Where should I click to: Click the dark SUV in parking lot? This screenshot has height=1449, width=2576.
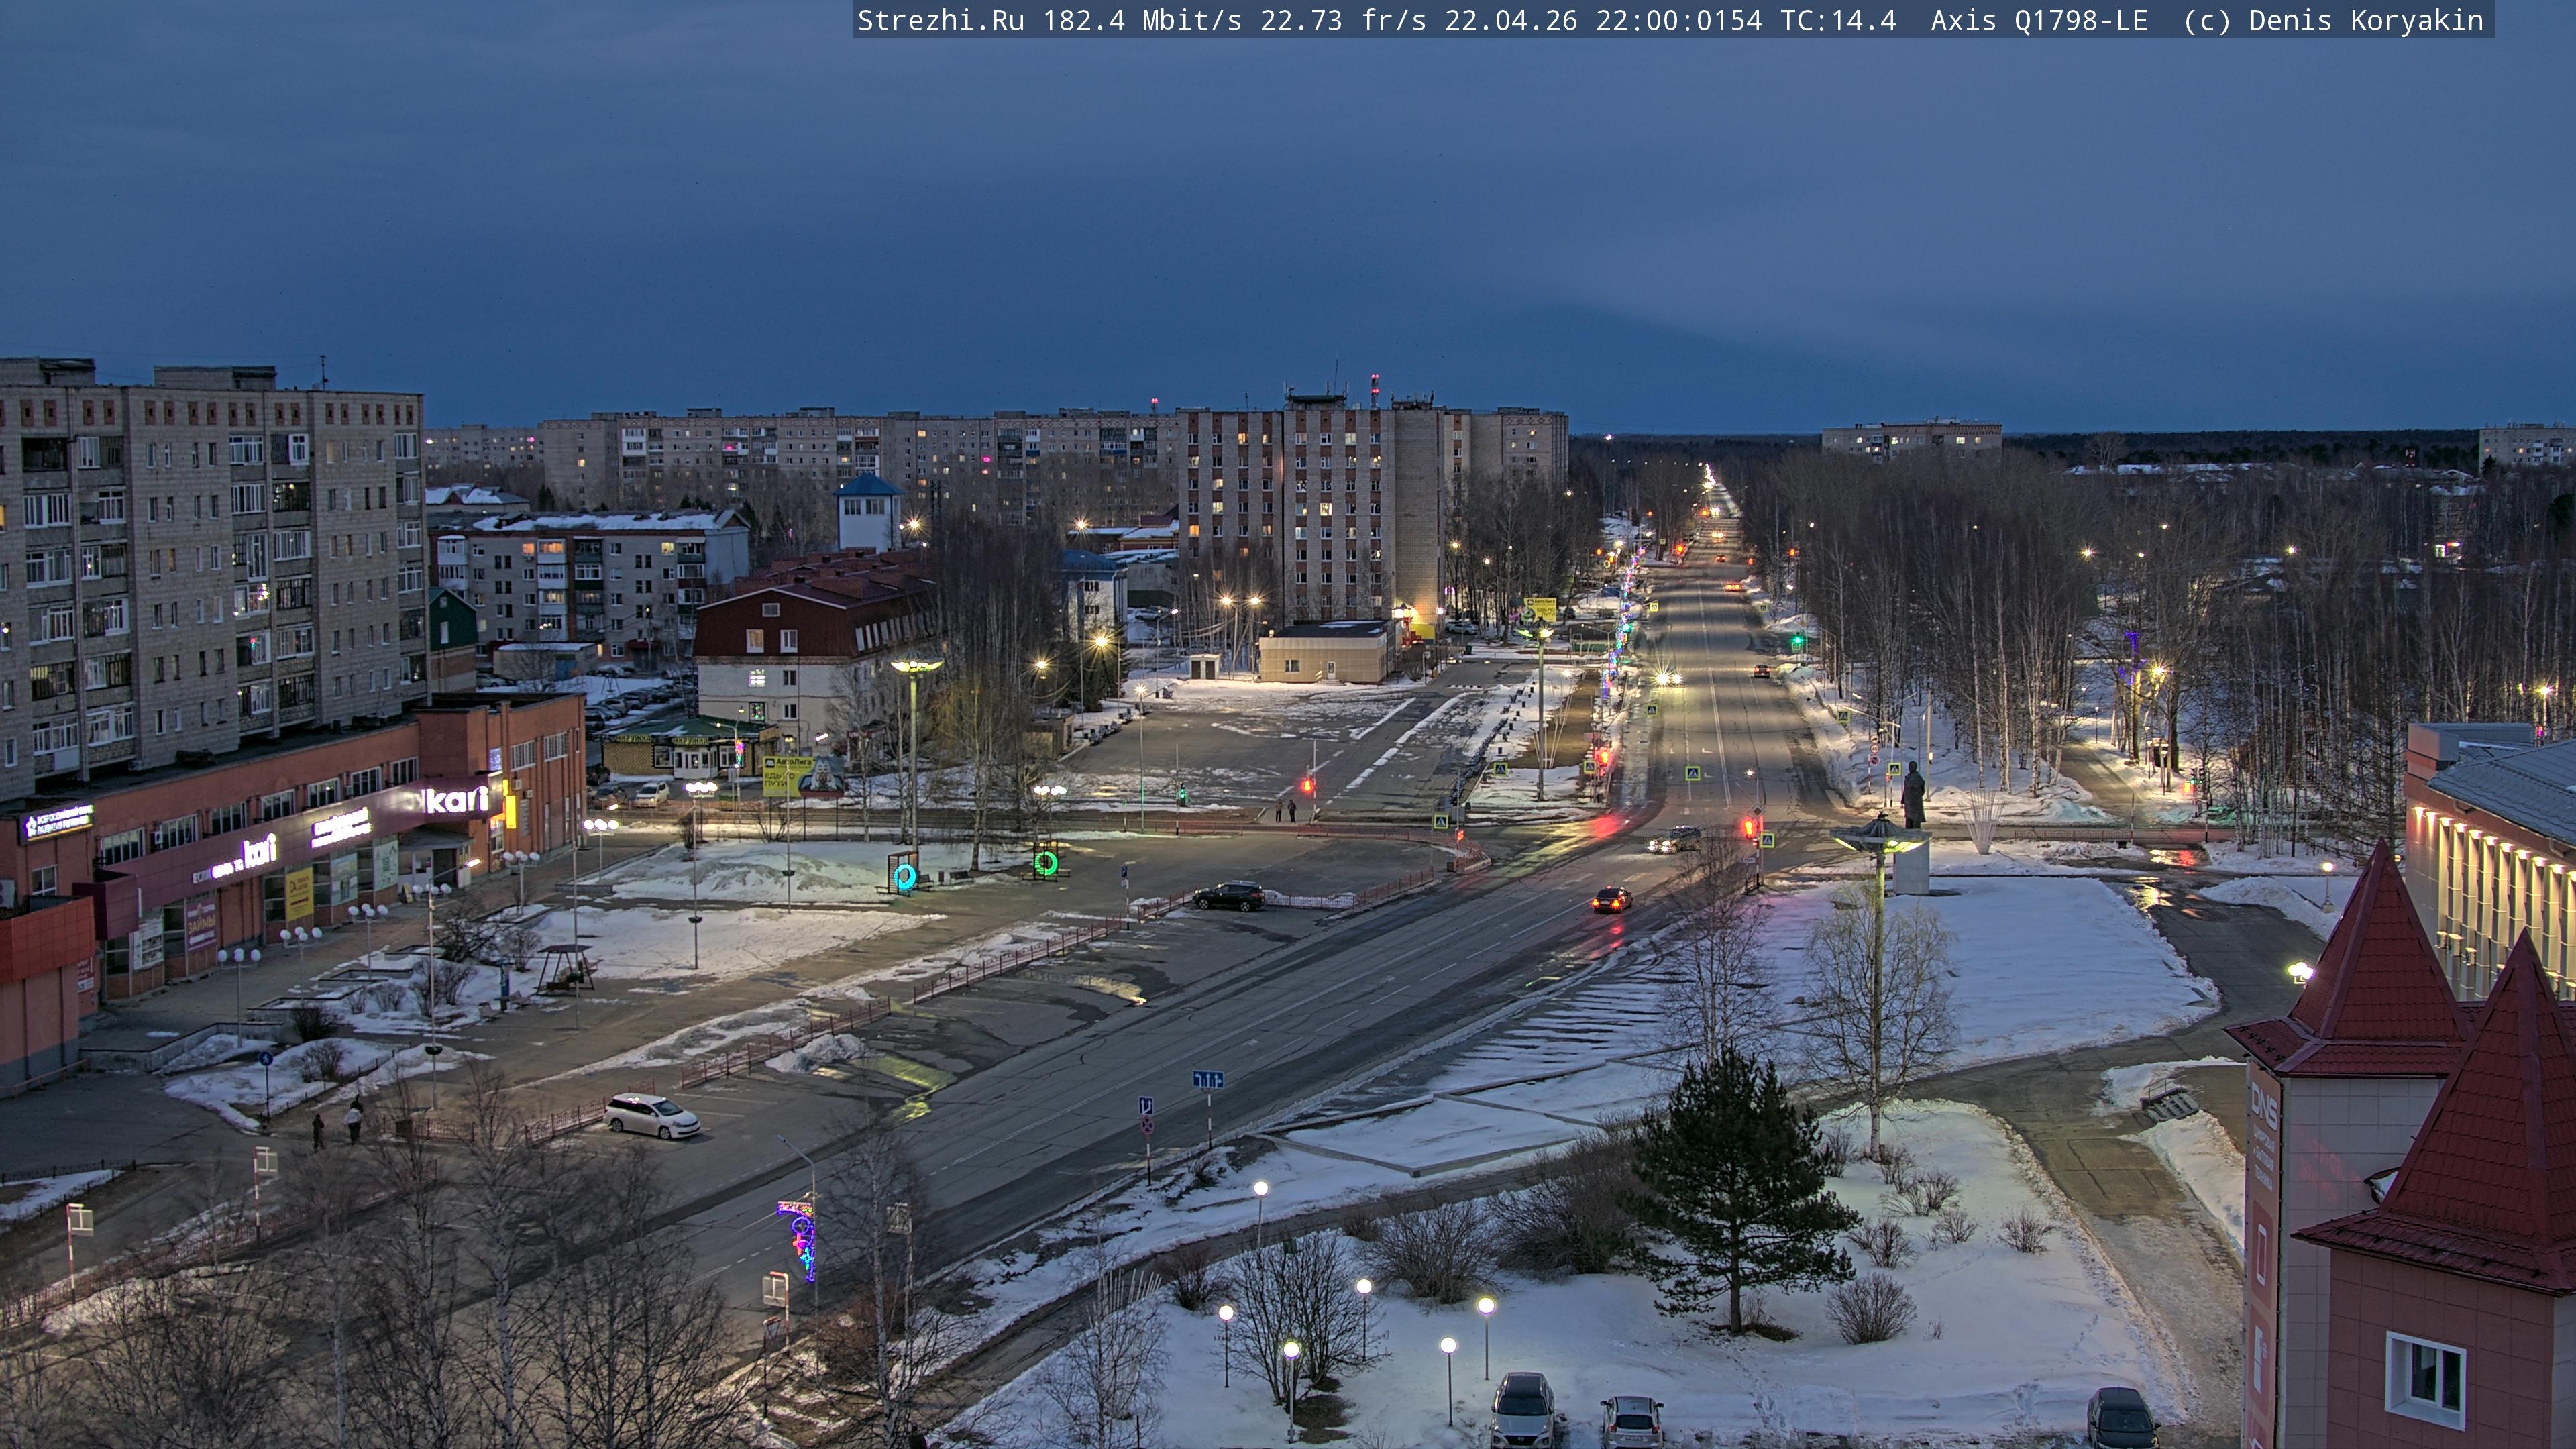click(x=1228, y=896)
